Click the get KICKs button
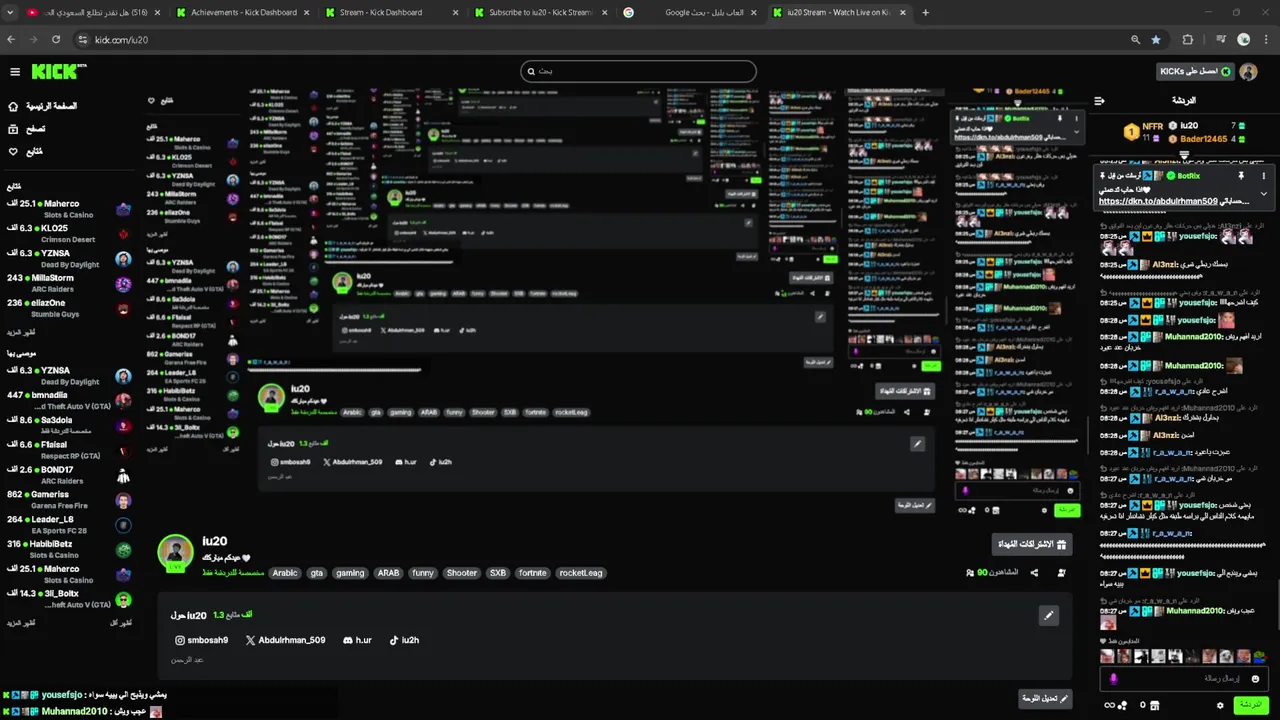 point(1195,72)
